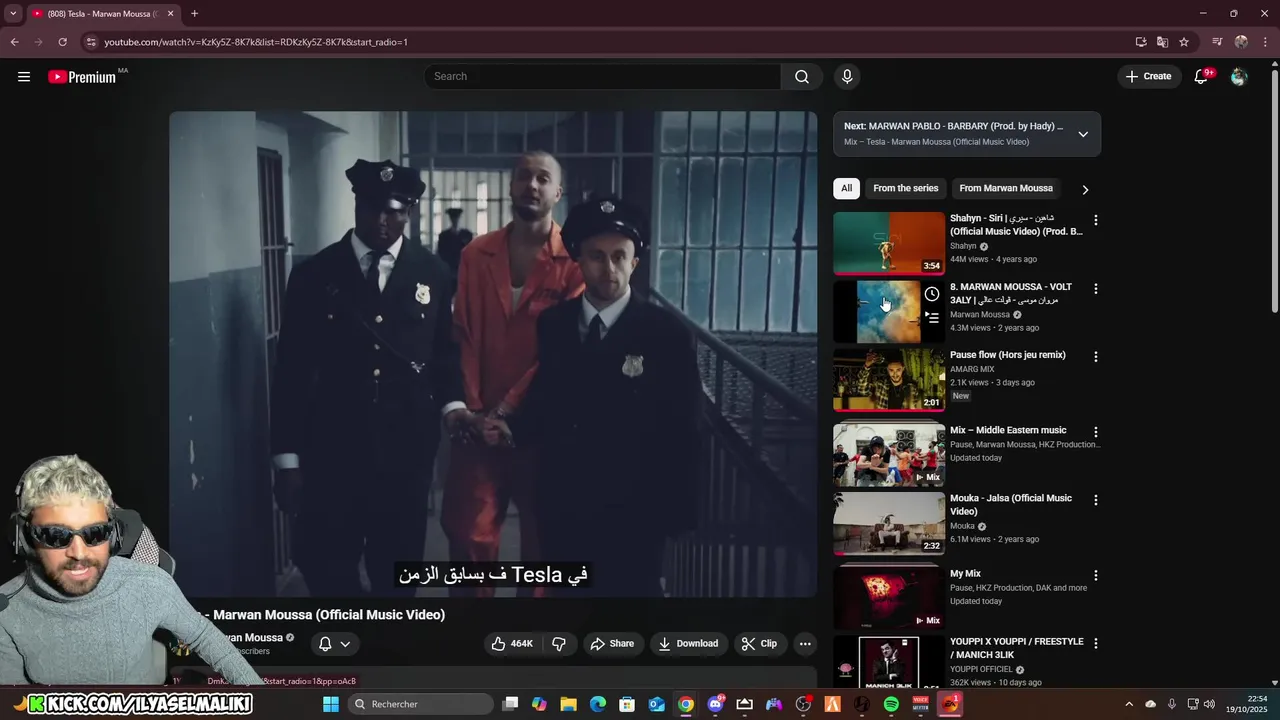Image resolution: width=1280 pixels, height=720 pixels.
Task: Open My Mix thumbnail
Action: [889, 598]
